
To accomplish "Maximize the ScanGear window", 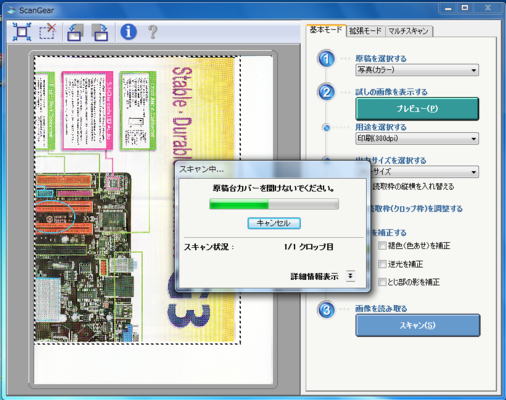I will [x=465, y=8].
